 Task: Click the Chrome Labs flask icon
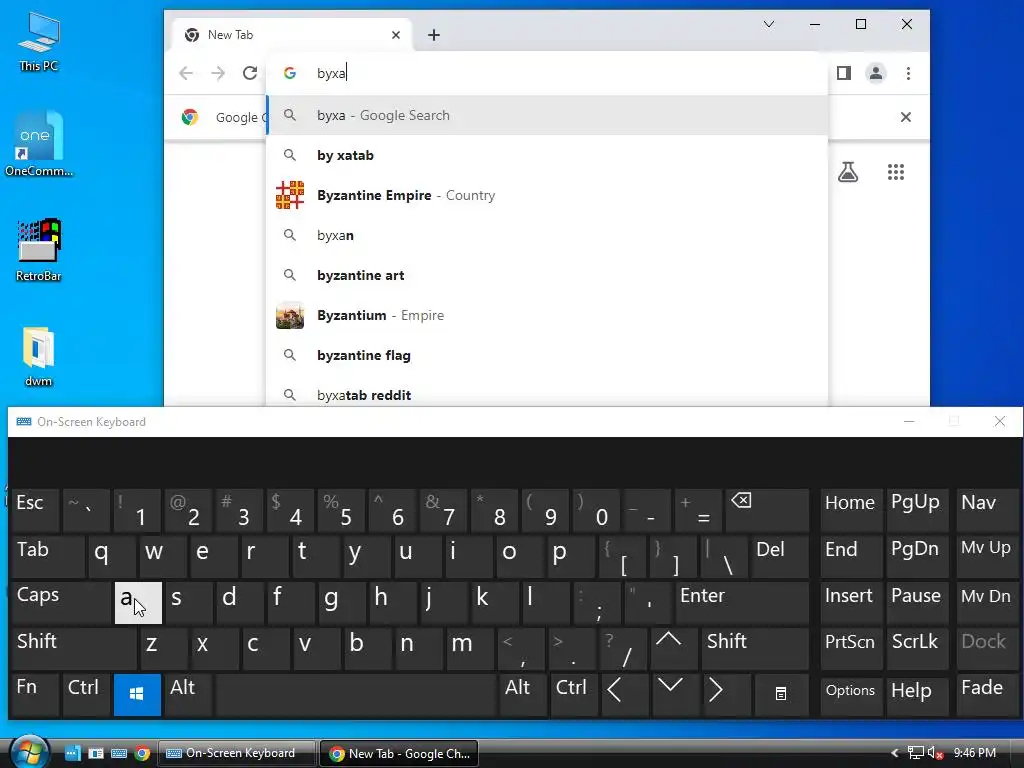(x=848, y=172)
